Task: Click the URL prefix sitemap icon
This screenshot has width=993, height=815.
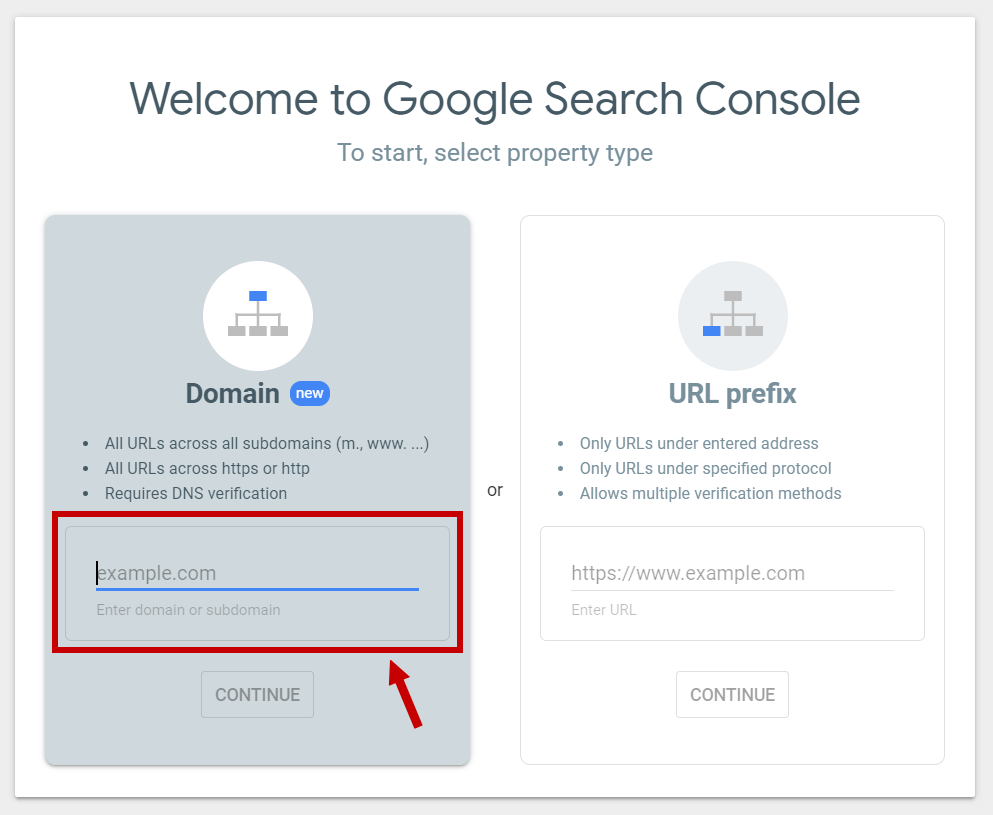Action: [733, 315]
